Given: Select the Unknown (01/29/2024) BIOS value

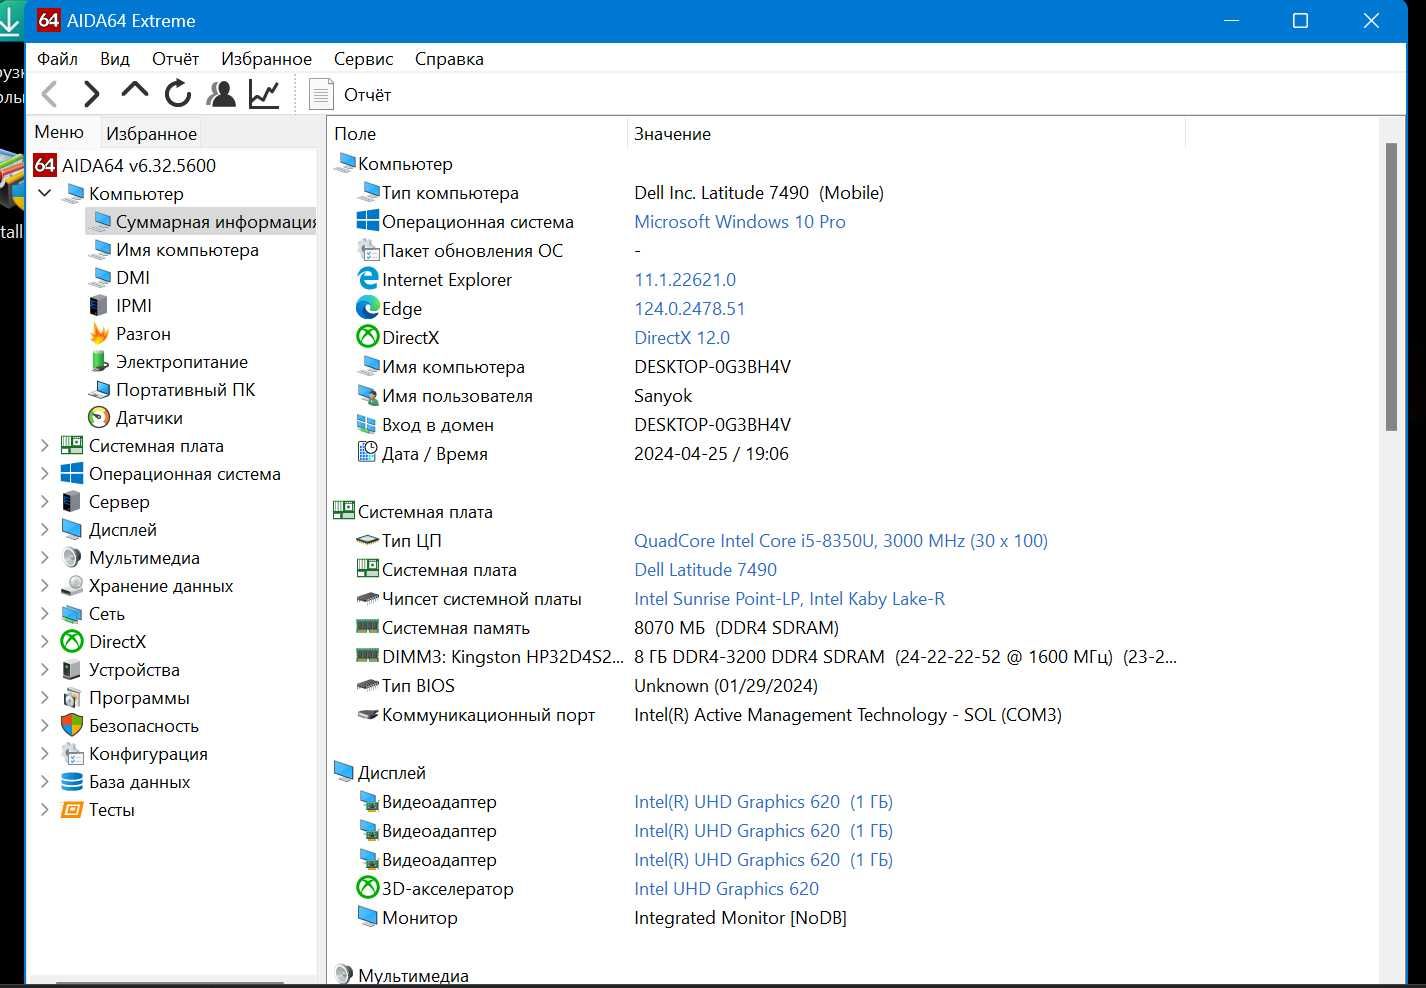Looking at the screenshot, I should 726,685.
